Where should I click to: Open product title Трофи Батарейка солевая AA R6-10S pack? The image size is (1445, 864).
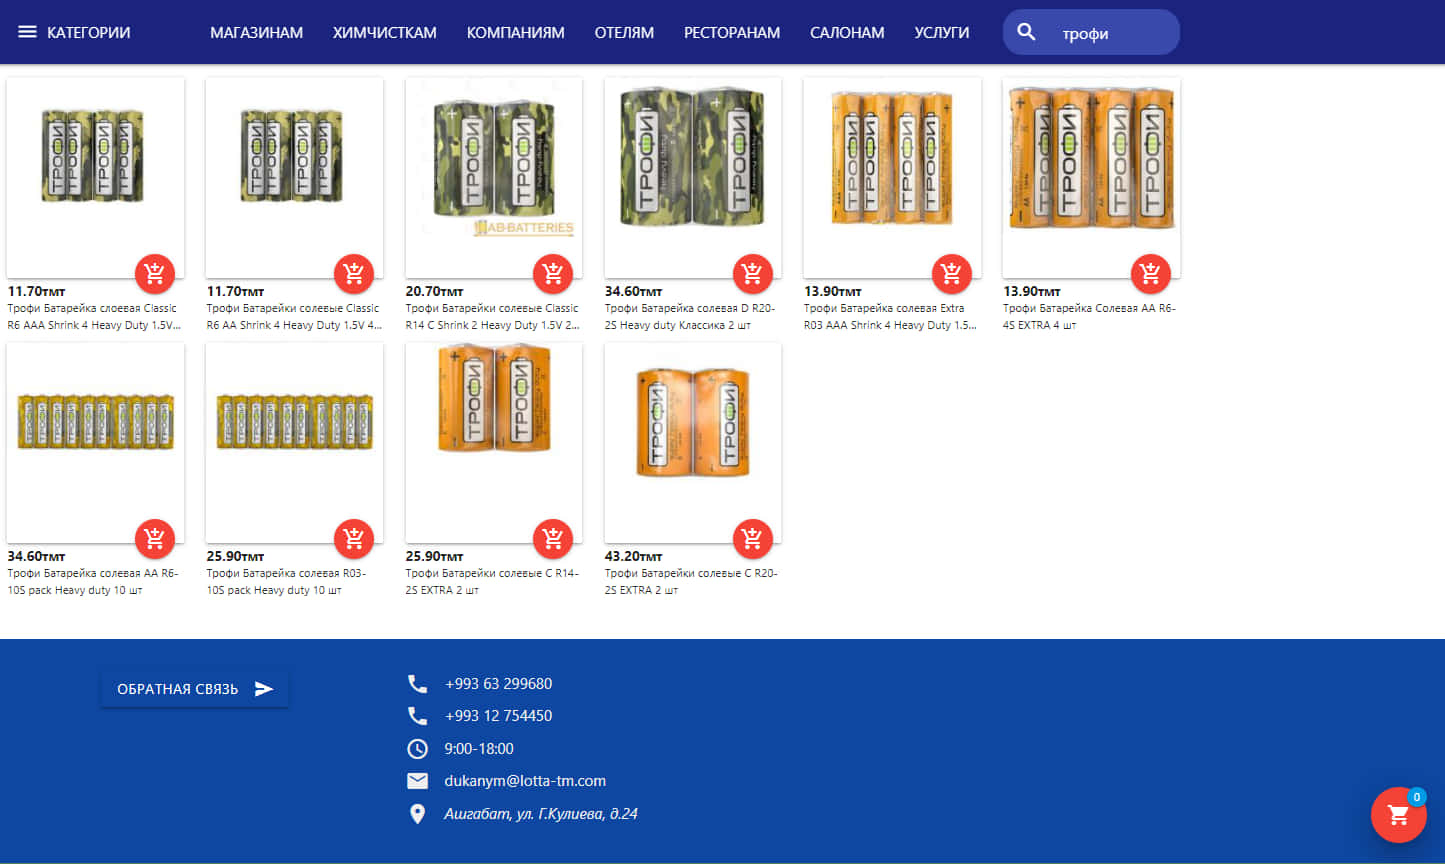click(93, 582)
